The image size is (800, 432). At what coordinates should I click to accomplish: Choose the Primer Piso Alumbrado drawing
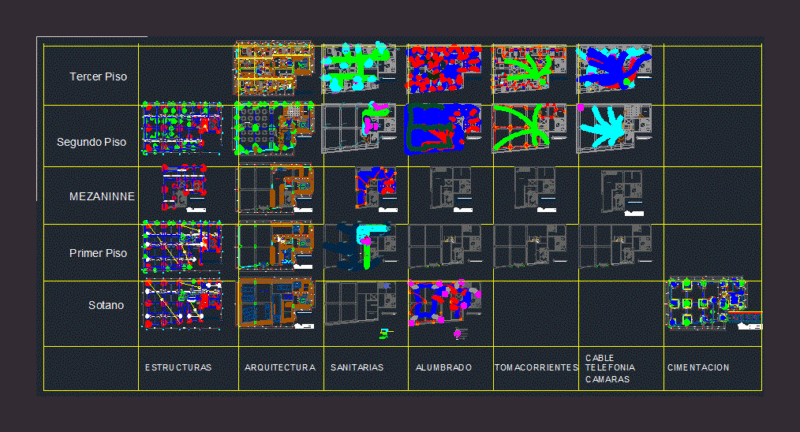click(444, 246)
